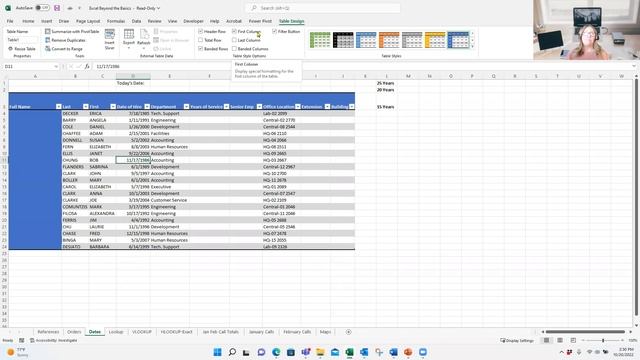This screenshot has height=360, width=640.
Task: Switch to Page Break Preview in status bar
Action: click(573, 340)
